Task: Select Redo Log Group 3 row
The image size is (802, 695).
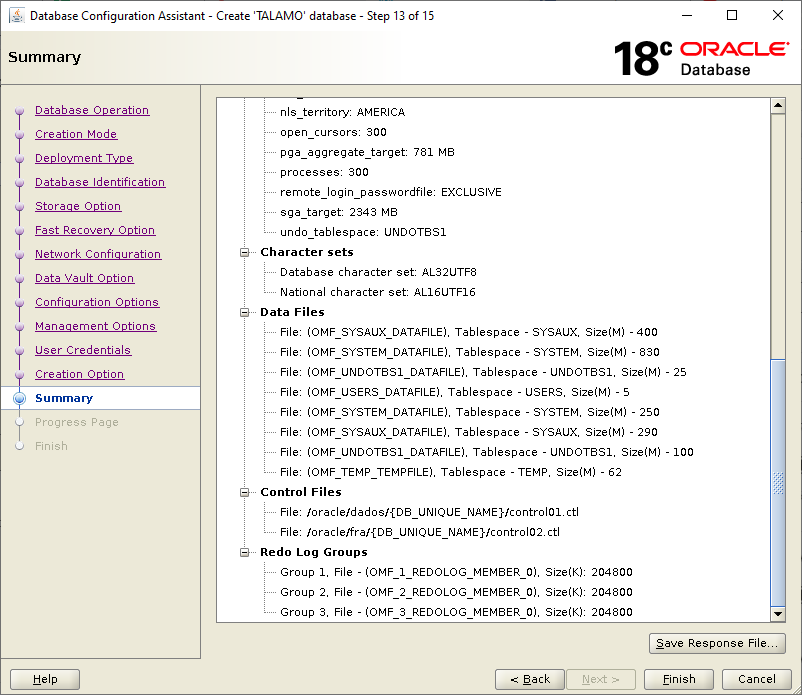Action: tap(456, 612)
